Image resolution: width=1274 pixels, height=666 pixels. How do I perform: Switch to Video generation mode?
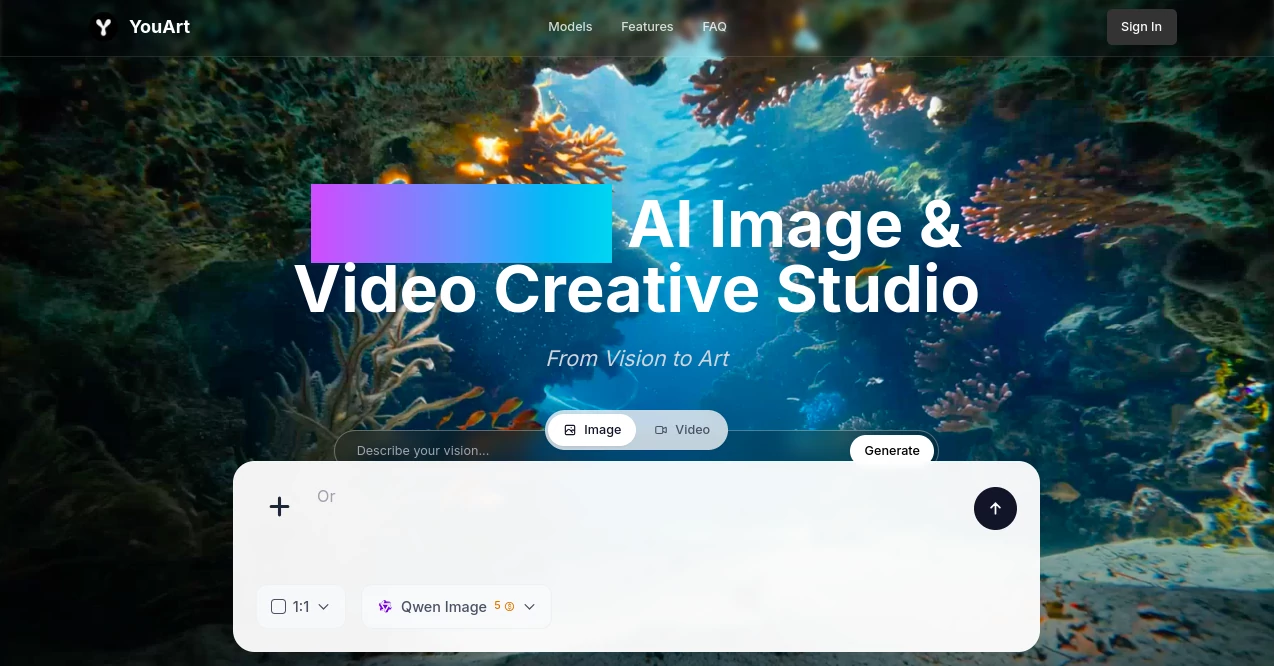682,429
